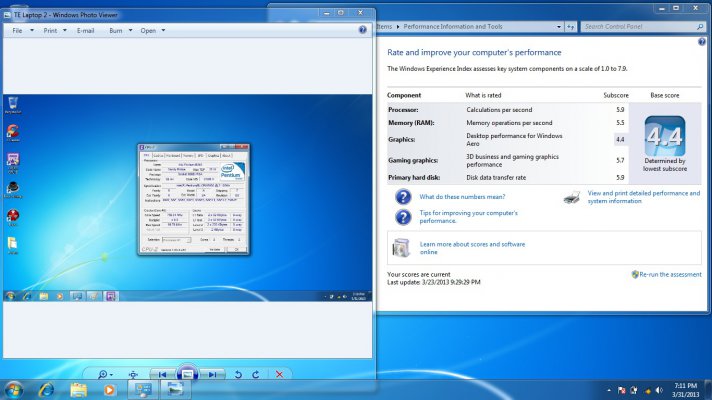Click the search magnifier icon in Control Panel
Image resolution: width=712 pixels, height=400 pixels.
pos(700,27)
